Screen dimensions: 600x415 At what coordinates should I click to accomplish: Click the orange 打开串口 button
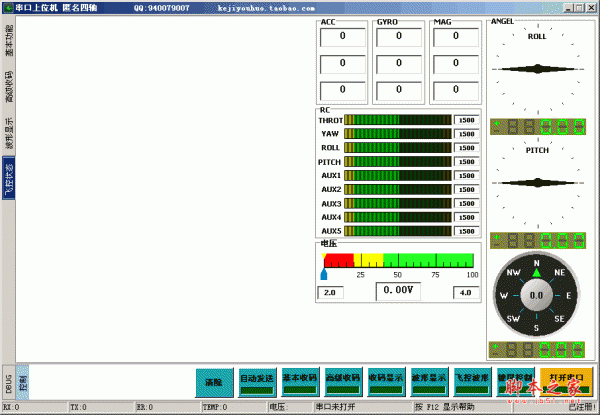(566, 382)
